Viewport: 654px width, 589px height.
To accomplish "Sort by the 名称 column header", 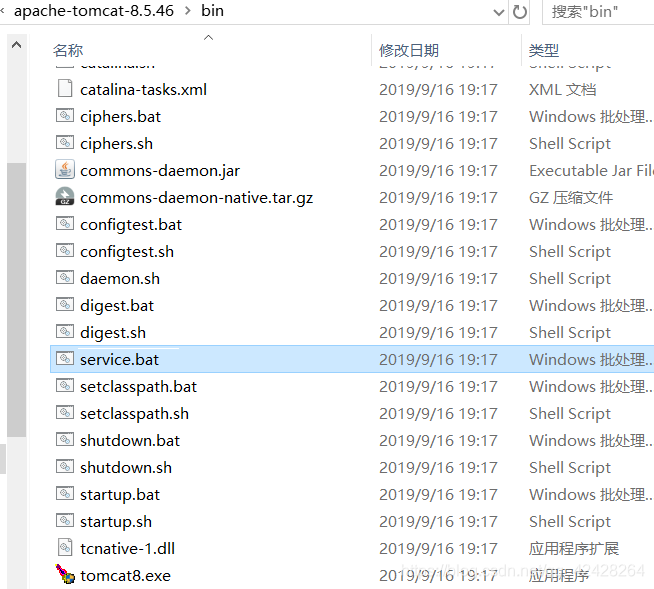I will pos(68,50).
